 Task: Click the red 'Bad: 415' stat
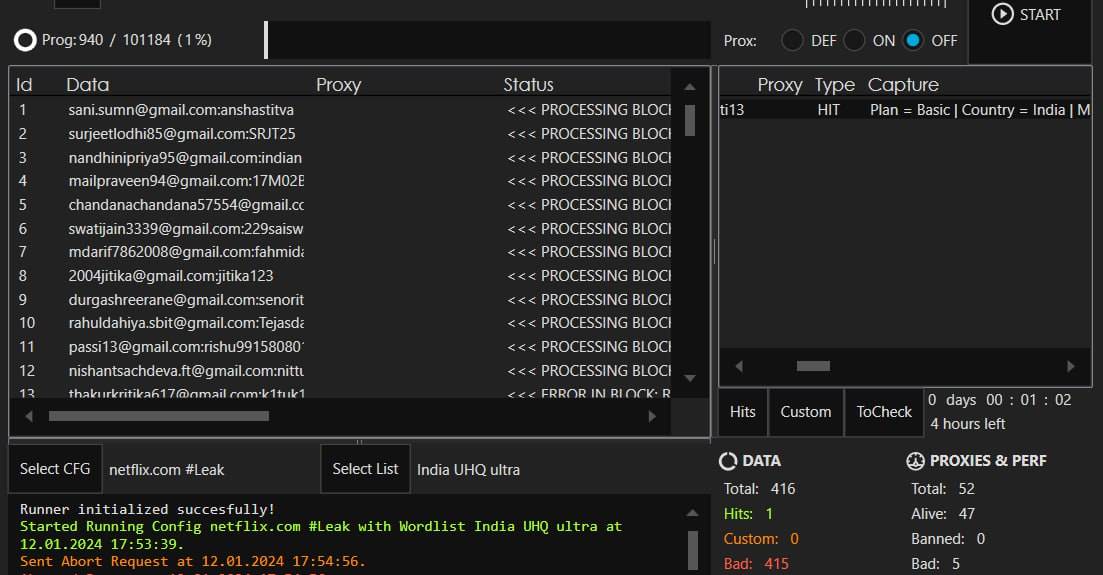756,564
